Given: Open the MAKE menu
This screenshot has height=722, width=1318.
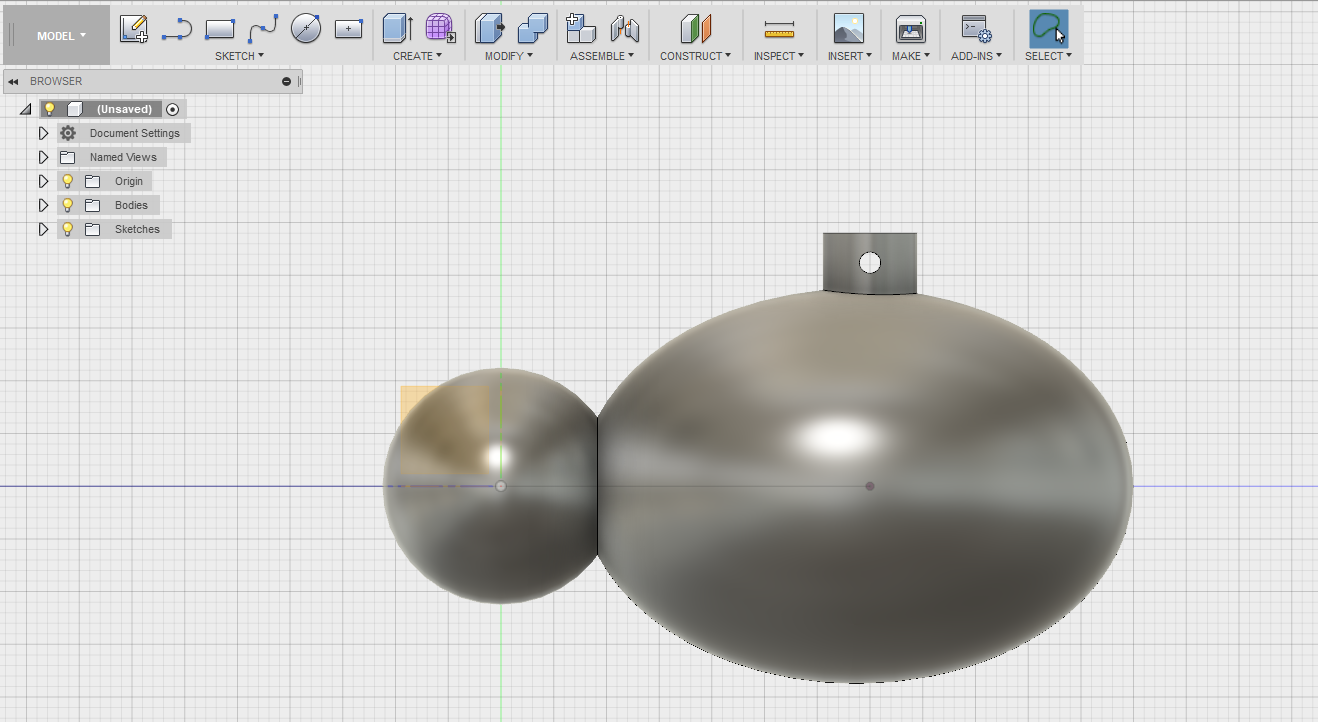Looking at the screenshot, I should pos(911,56).
